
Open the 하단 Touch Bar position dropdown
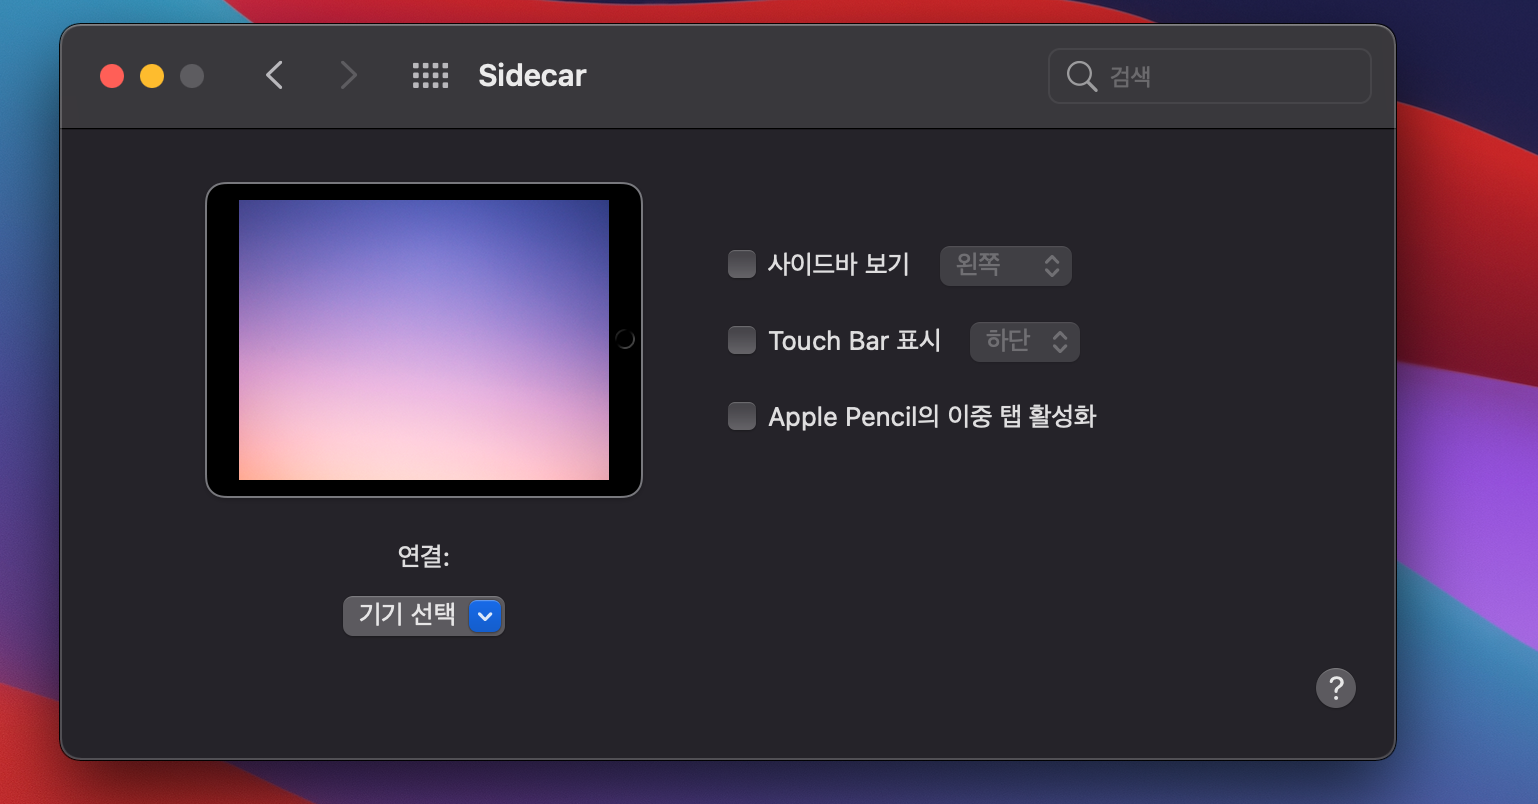pyautogui.click(x=1025, y=341)
